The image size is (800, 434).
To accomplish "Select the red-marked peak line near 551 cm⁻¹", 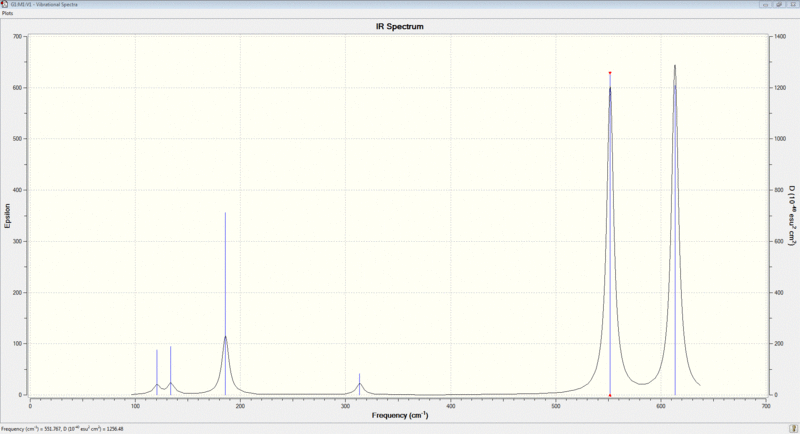I will [610, 234].
